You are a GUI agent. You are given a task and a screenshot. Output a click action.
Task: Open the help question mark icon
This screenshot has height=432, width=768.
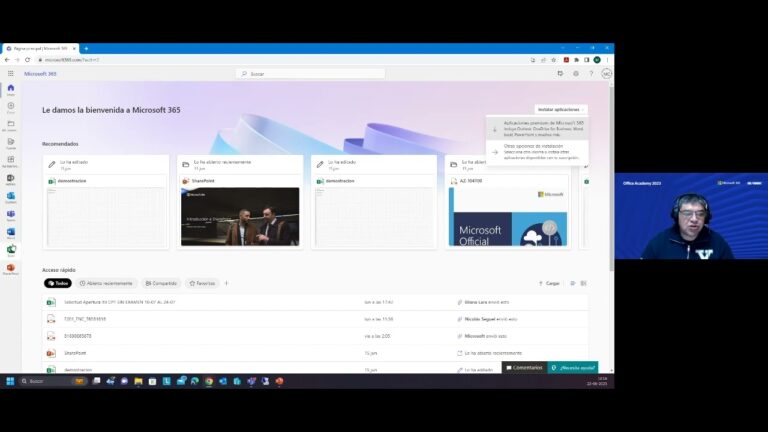pos(591,73)
